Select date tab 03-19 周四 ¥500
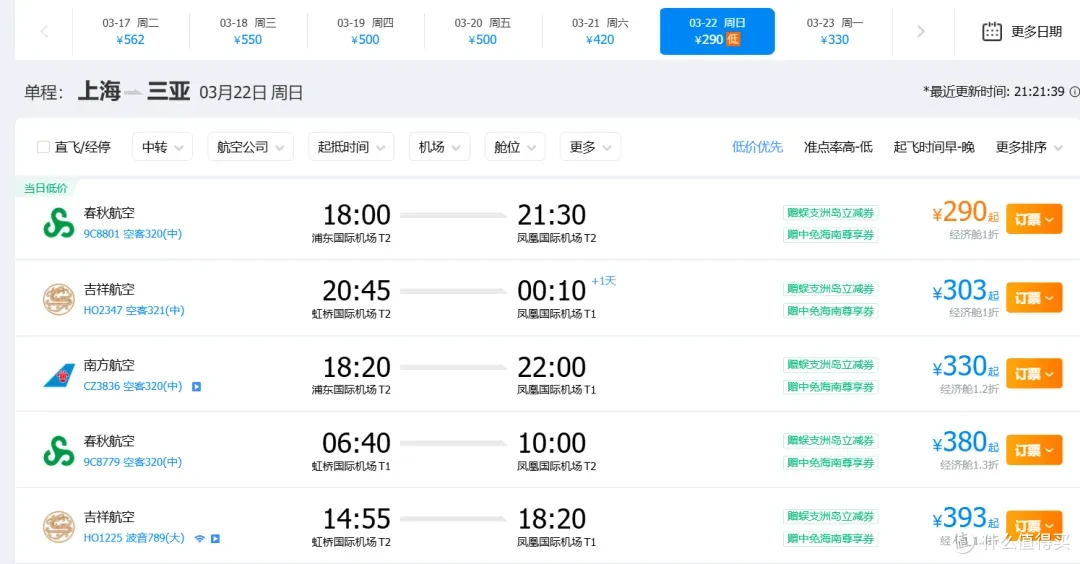 click(365, 31)
